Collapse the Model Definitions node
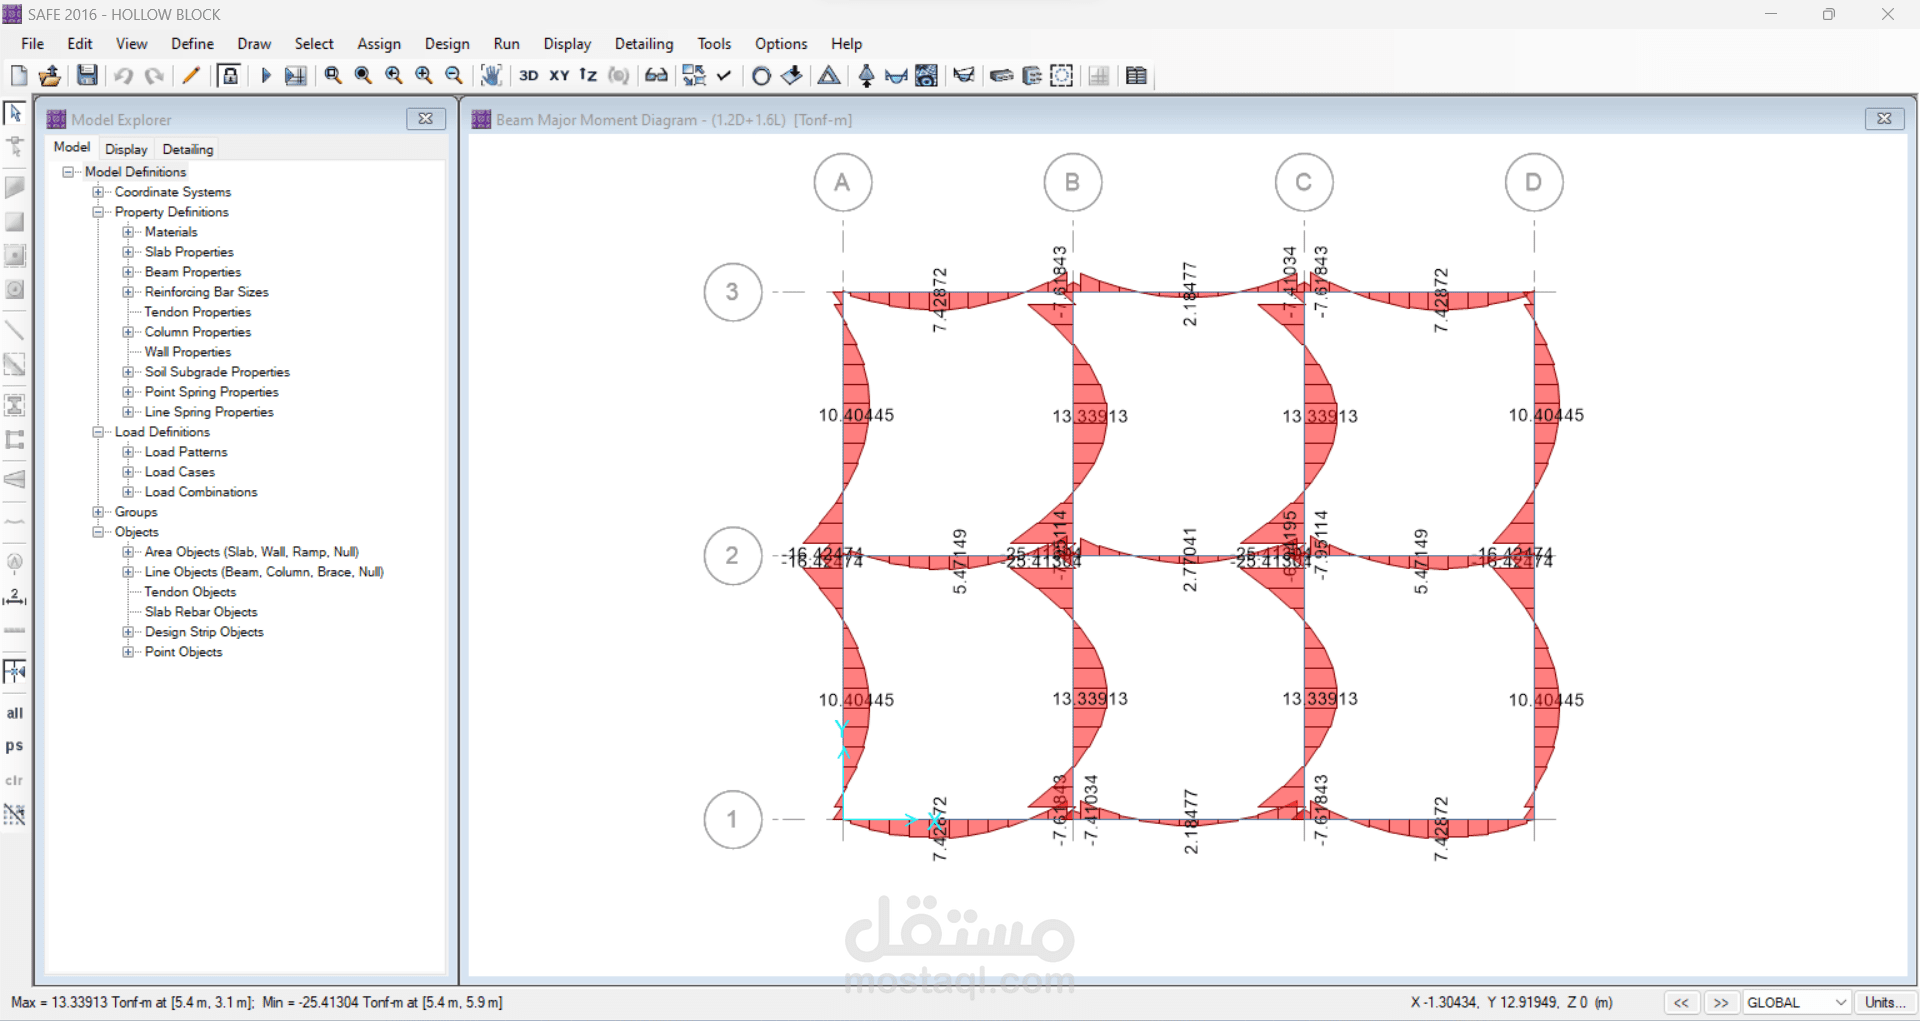1920x1021 pixels. [68, 172]
